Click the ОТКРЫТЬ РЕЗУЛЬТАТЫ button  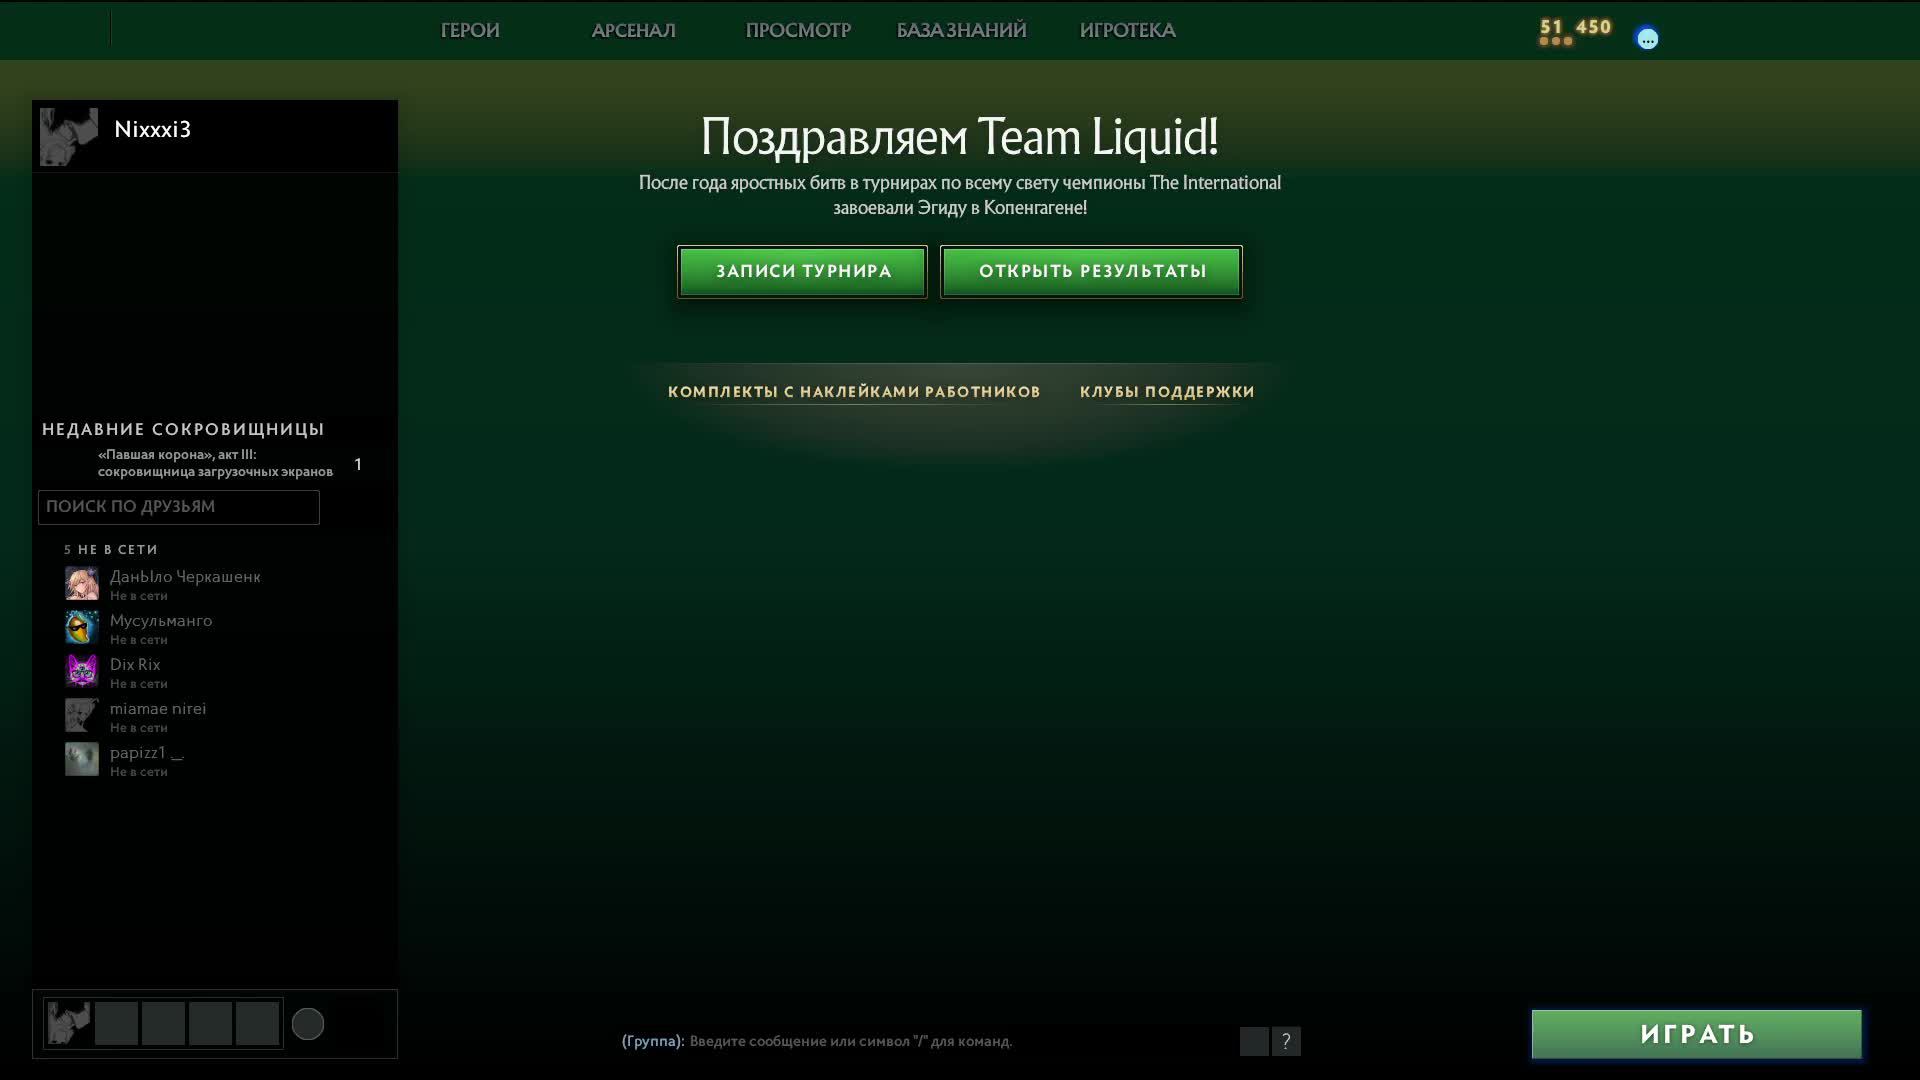point(1091,271)
